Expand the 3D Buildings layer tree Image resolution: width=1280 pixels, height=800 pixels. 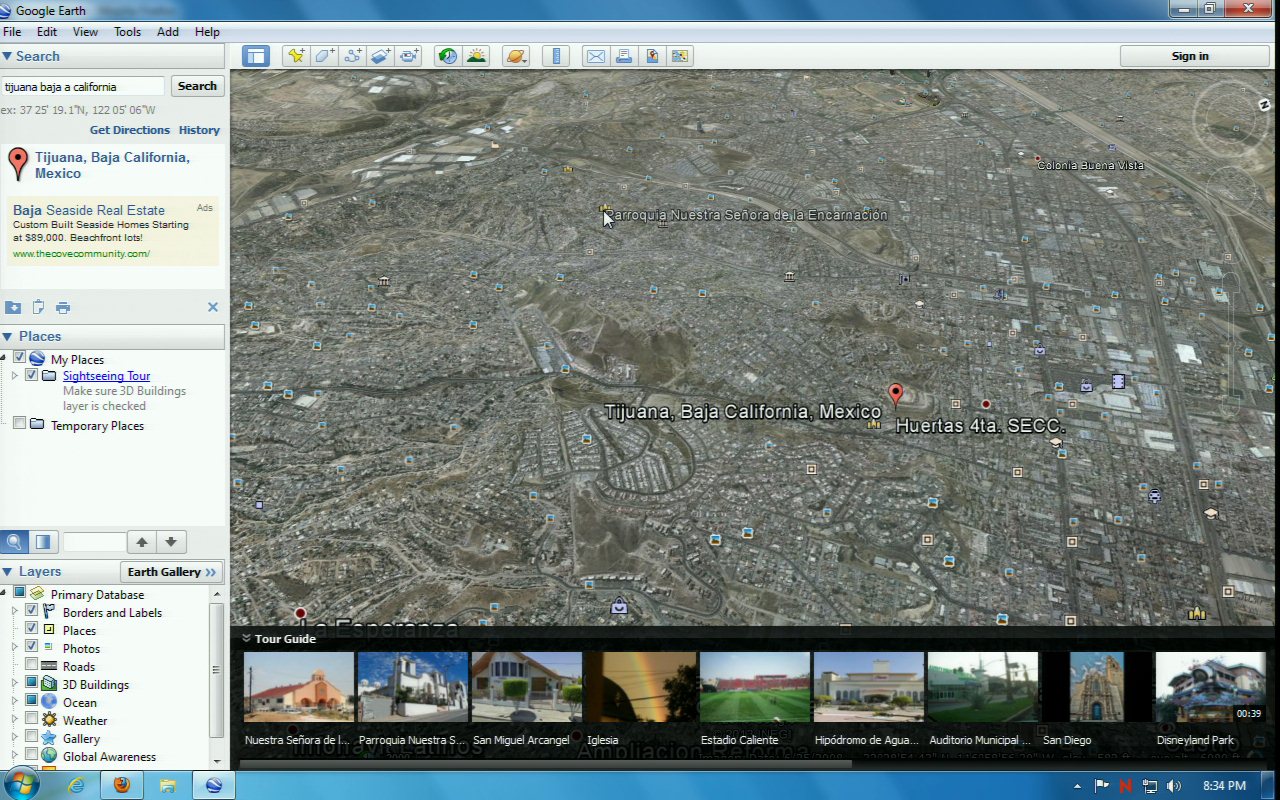tap(15, 684)
